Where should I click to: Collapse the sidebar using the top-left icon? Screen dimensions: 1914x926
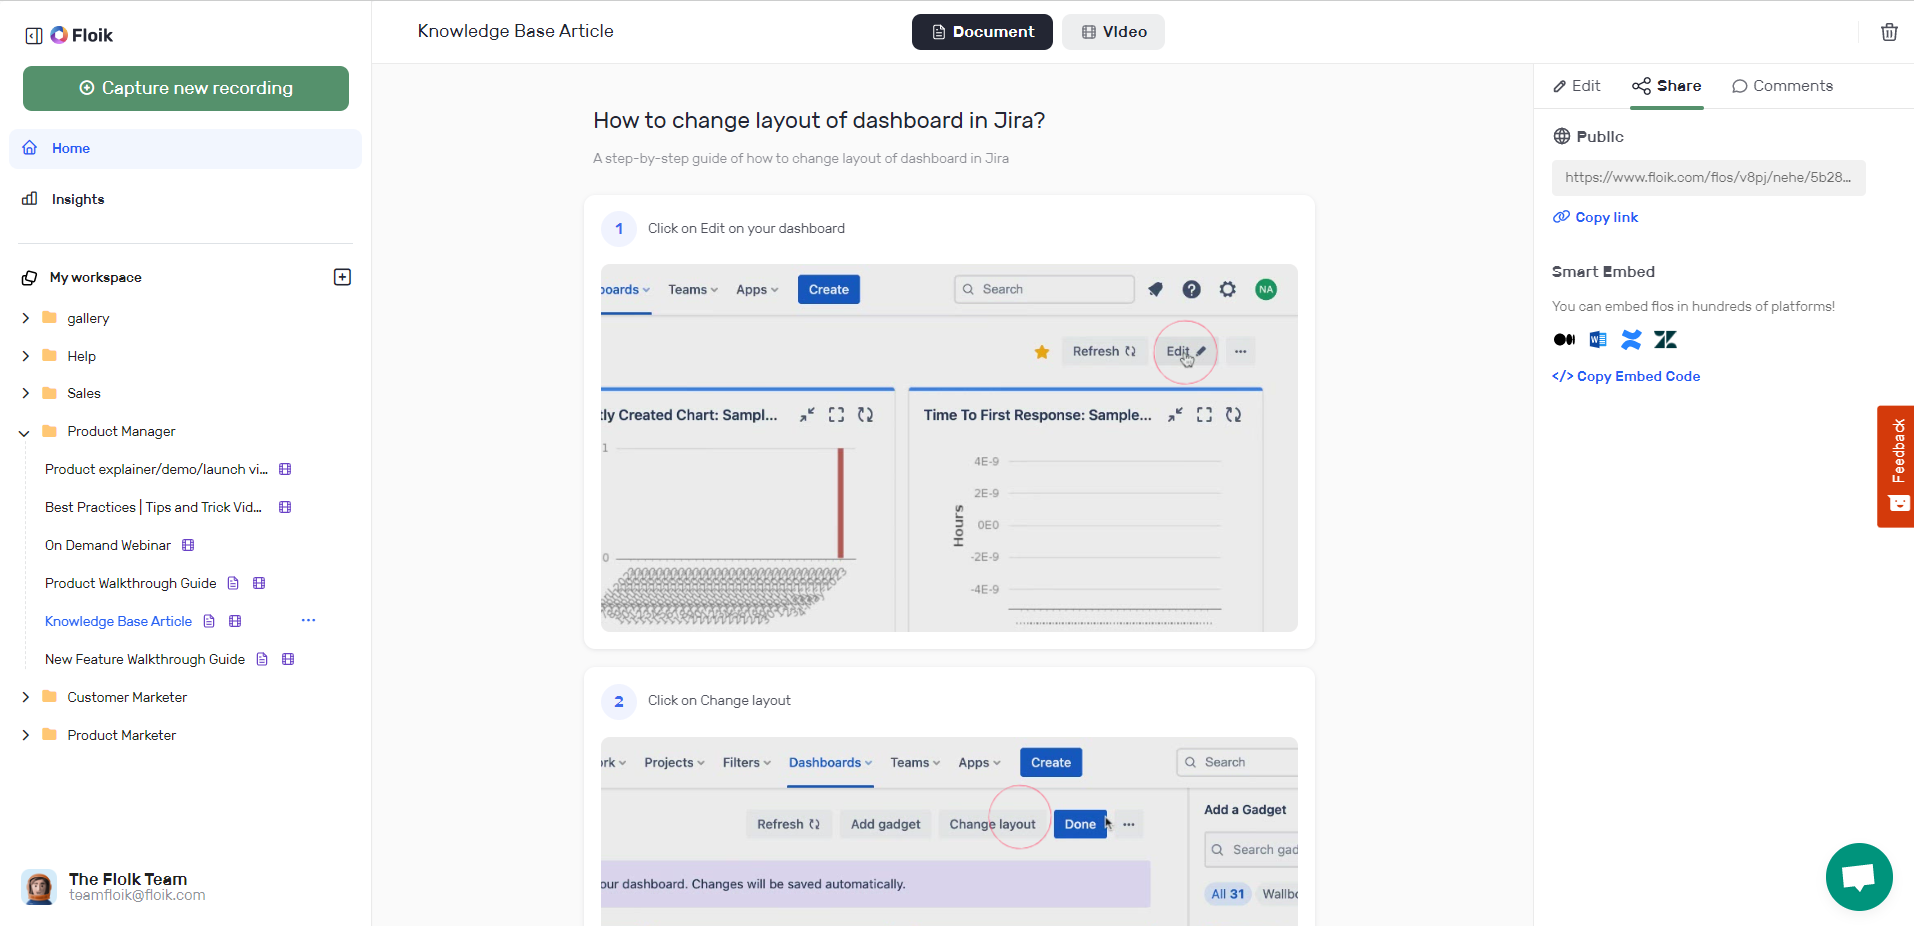point(32,35)
